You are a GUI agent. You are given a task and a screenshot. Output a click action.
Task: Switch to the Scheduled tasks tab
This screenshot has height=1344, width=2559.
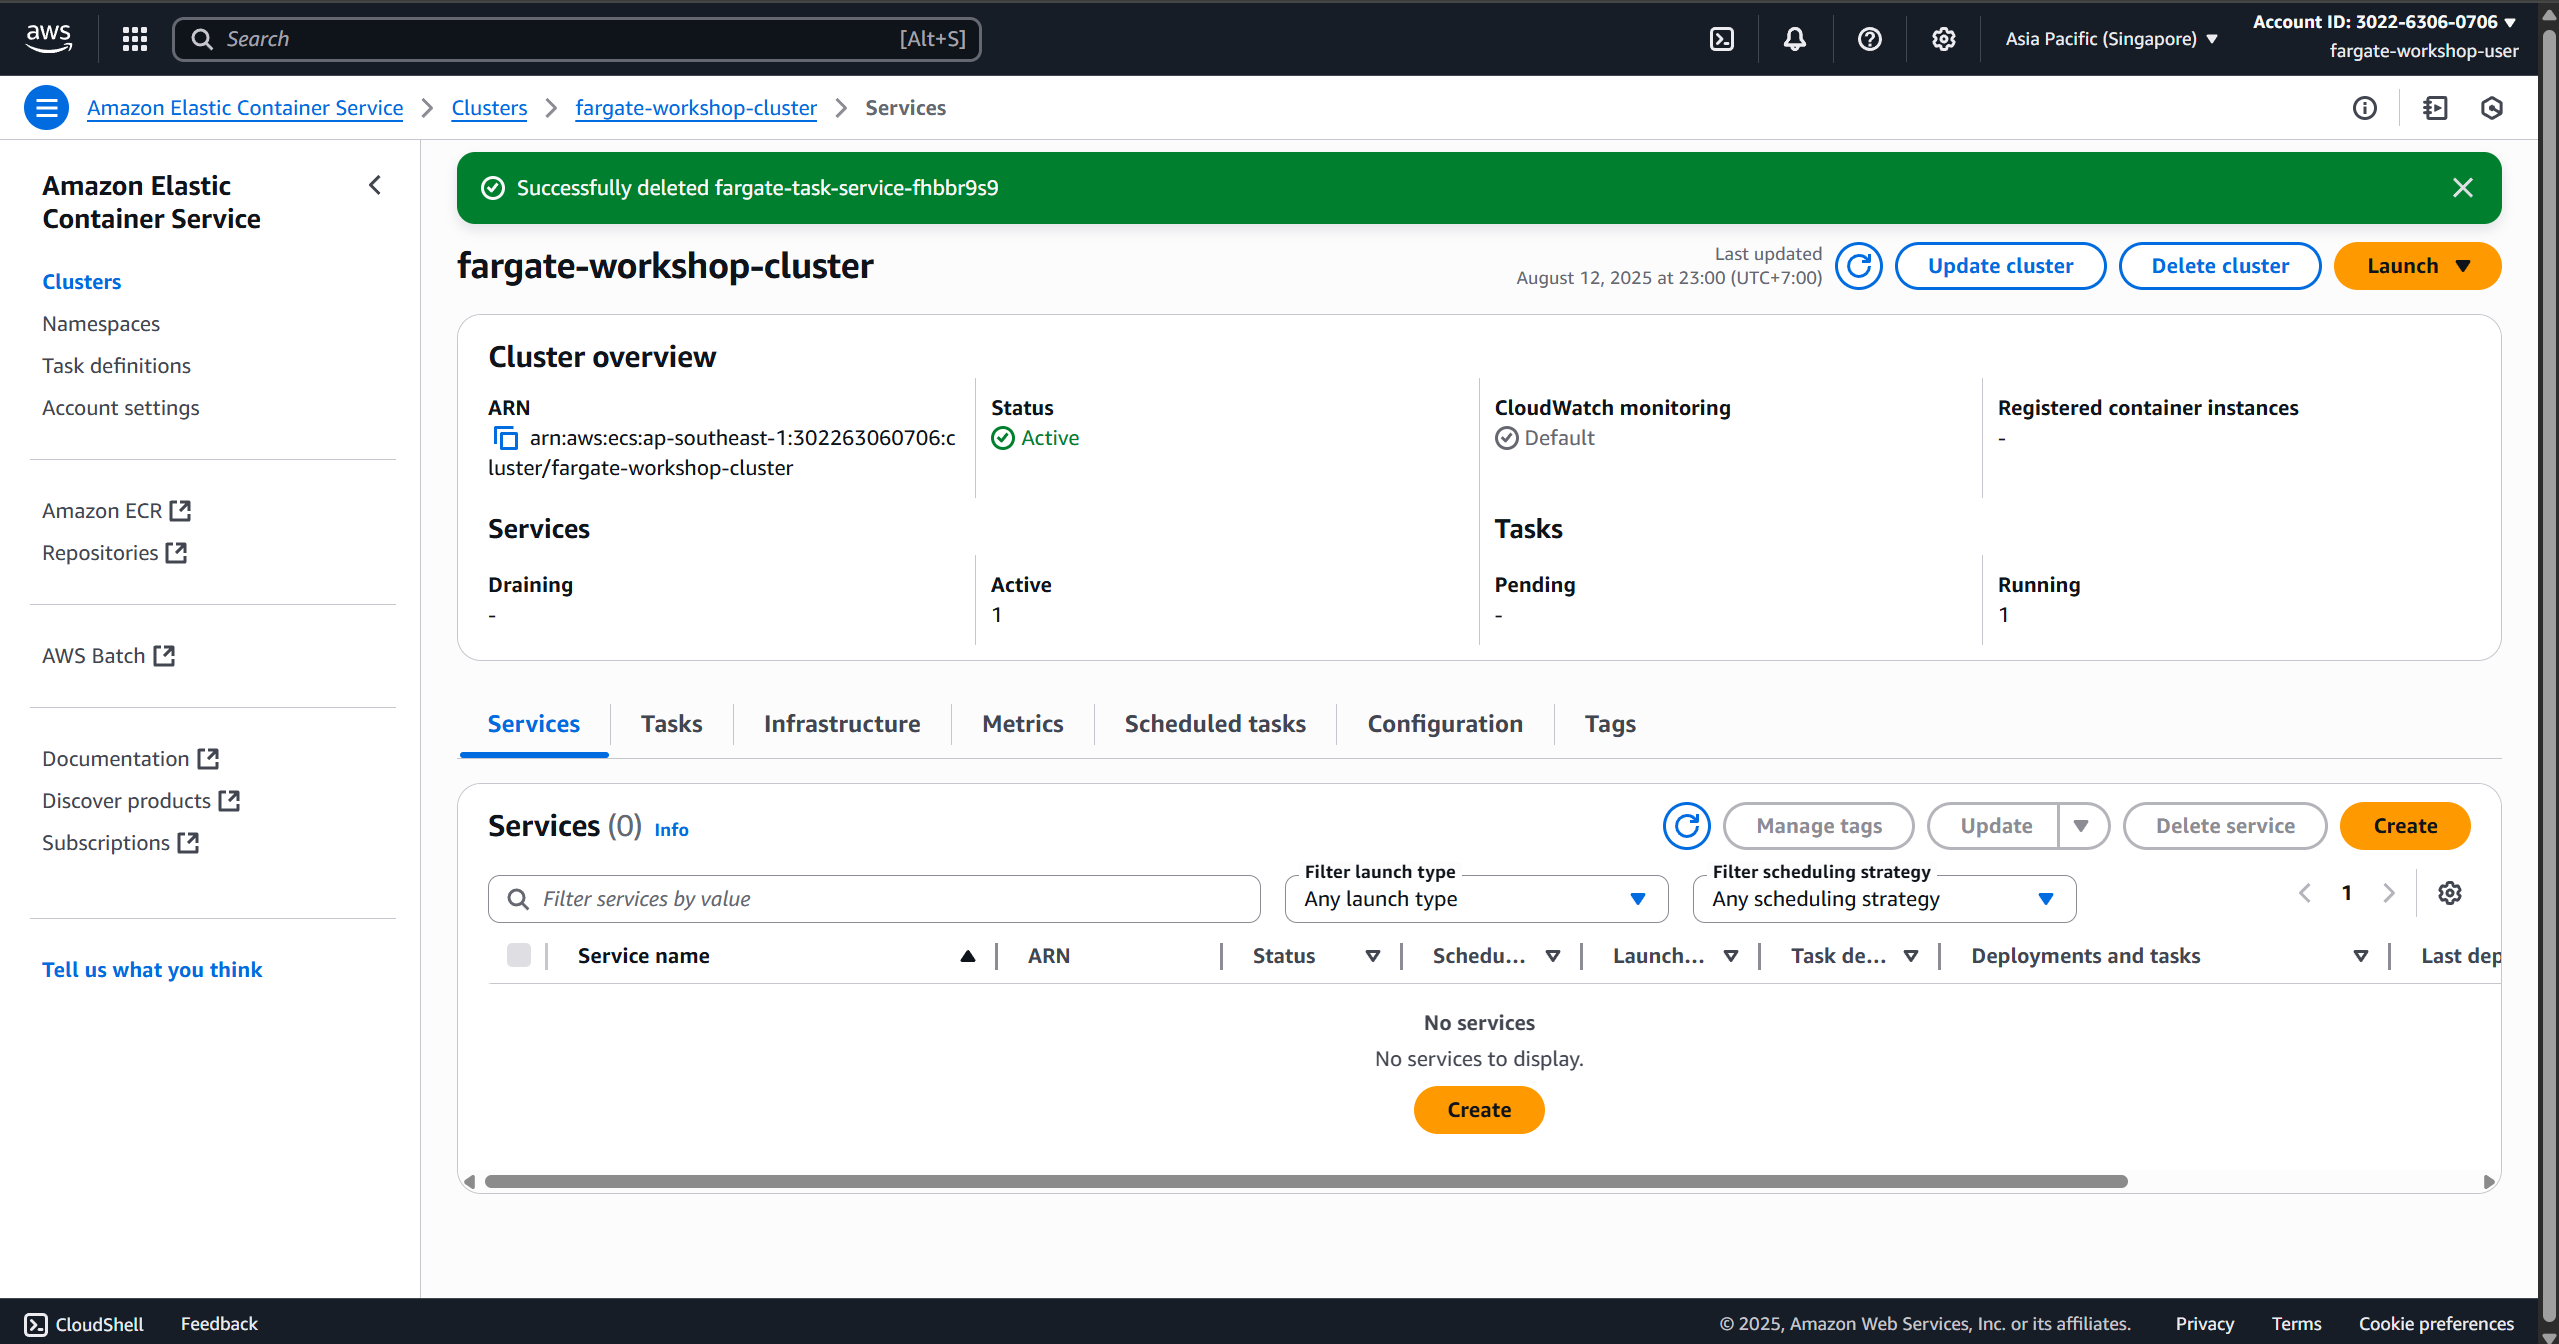pyautogui.click(x=1215, y=724)
